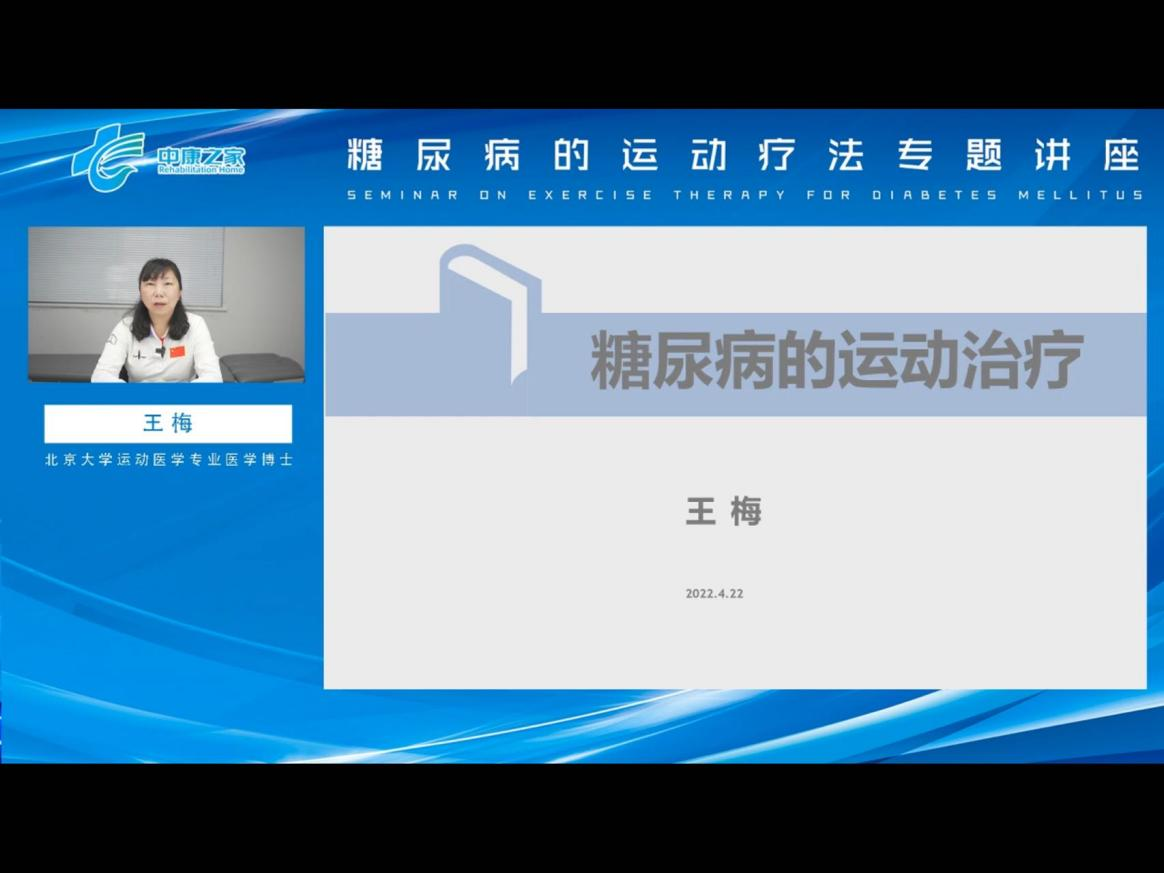Click the speaker's face in the video
This screenshot has height=873, width=1164.
coord(158,283)
